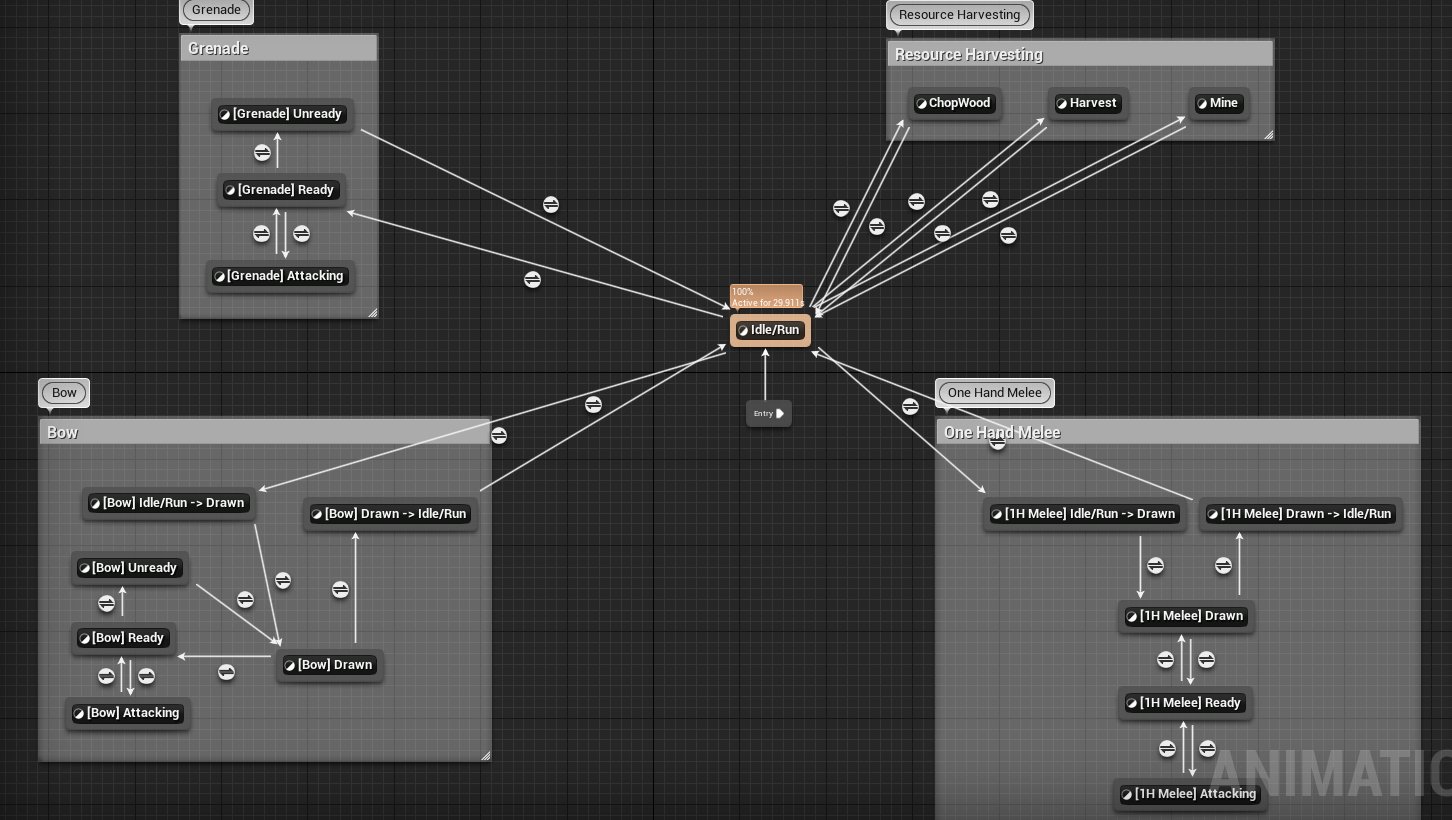
Task: Select transition icon from Idle/Run to ChopWood
Action: click(x=841, y=208)
